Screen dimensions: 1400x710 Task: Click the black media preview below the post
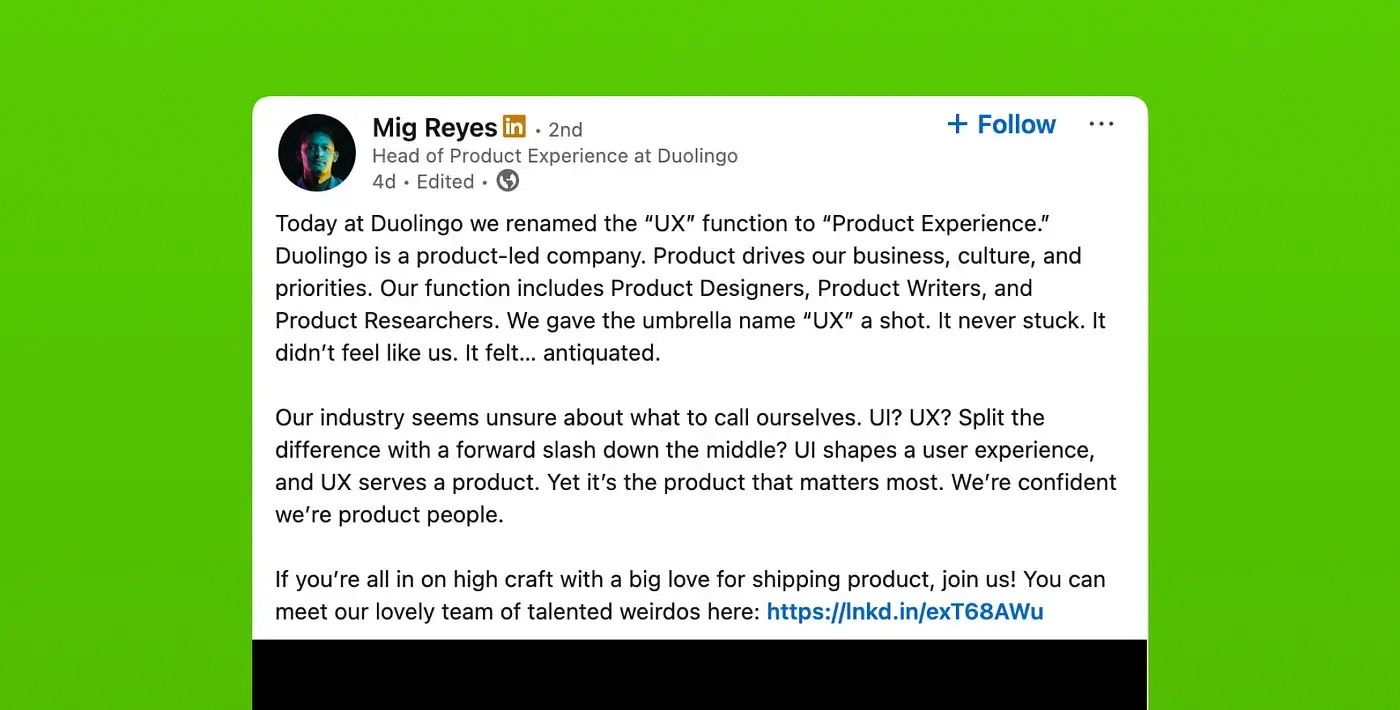(x=699, y=675)
